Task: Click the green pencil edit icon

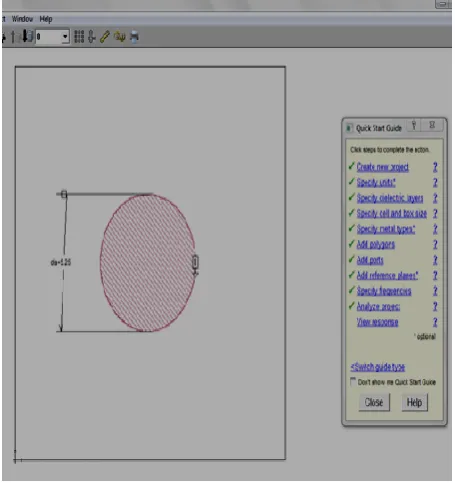Action: (x=105, y=37)
